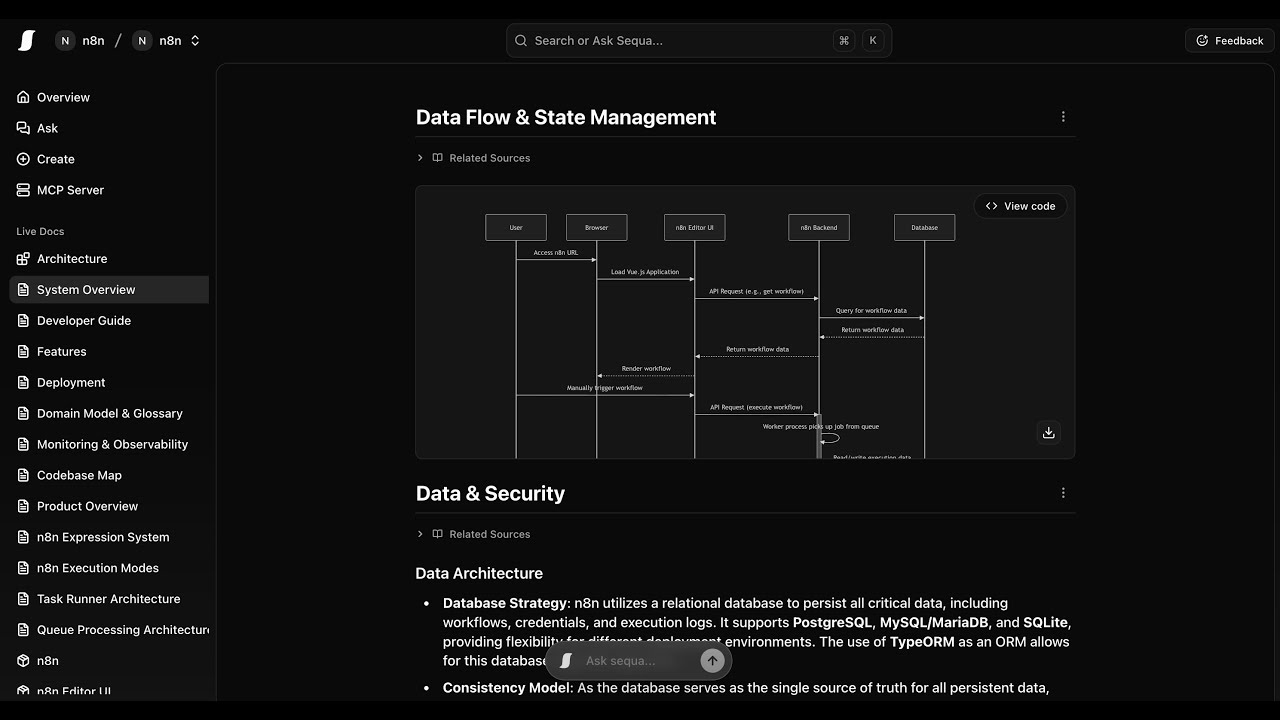The width and height of the screenshot is (1280, 720).
Task: Click the Features document icon
Action: pyautogui.click(x=24, y=352)
